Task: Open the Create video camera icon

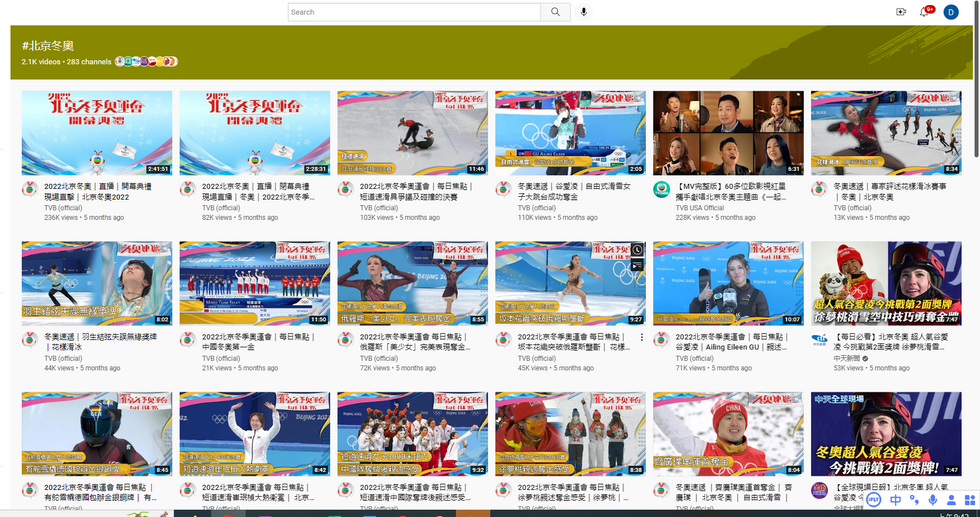Action: coord(901,12)
